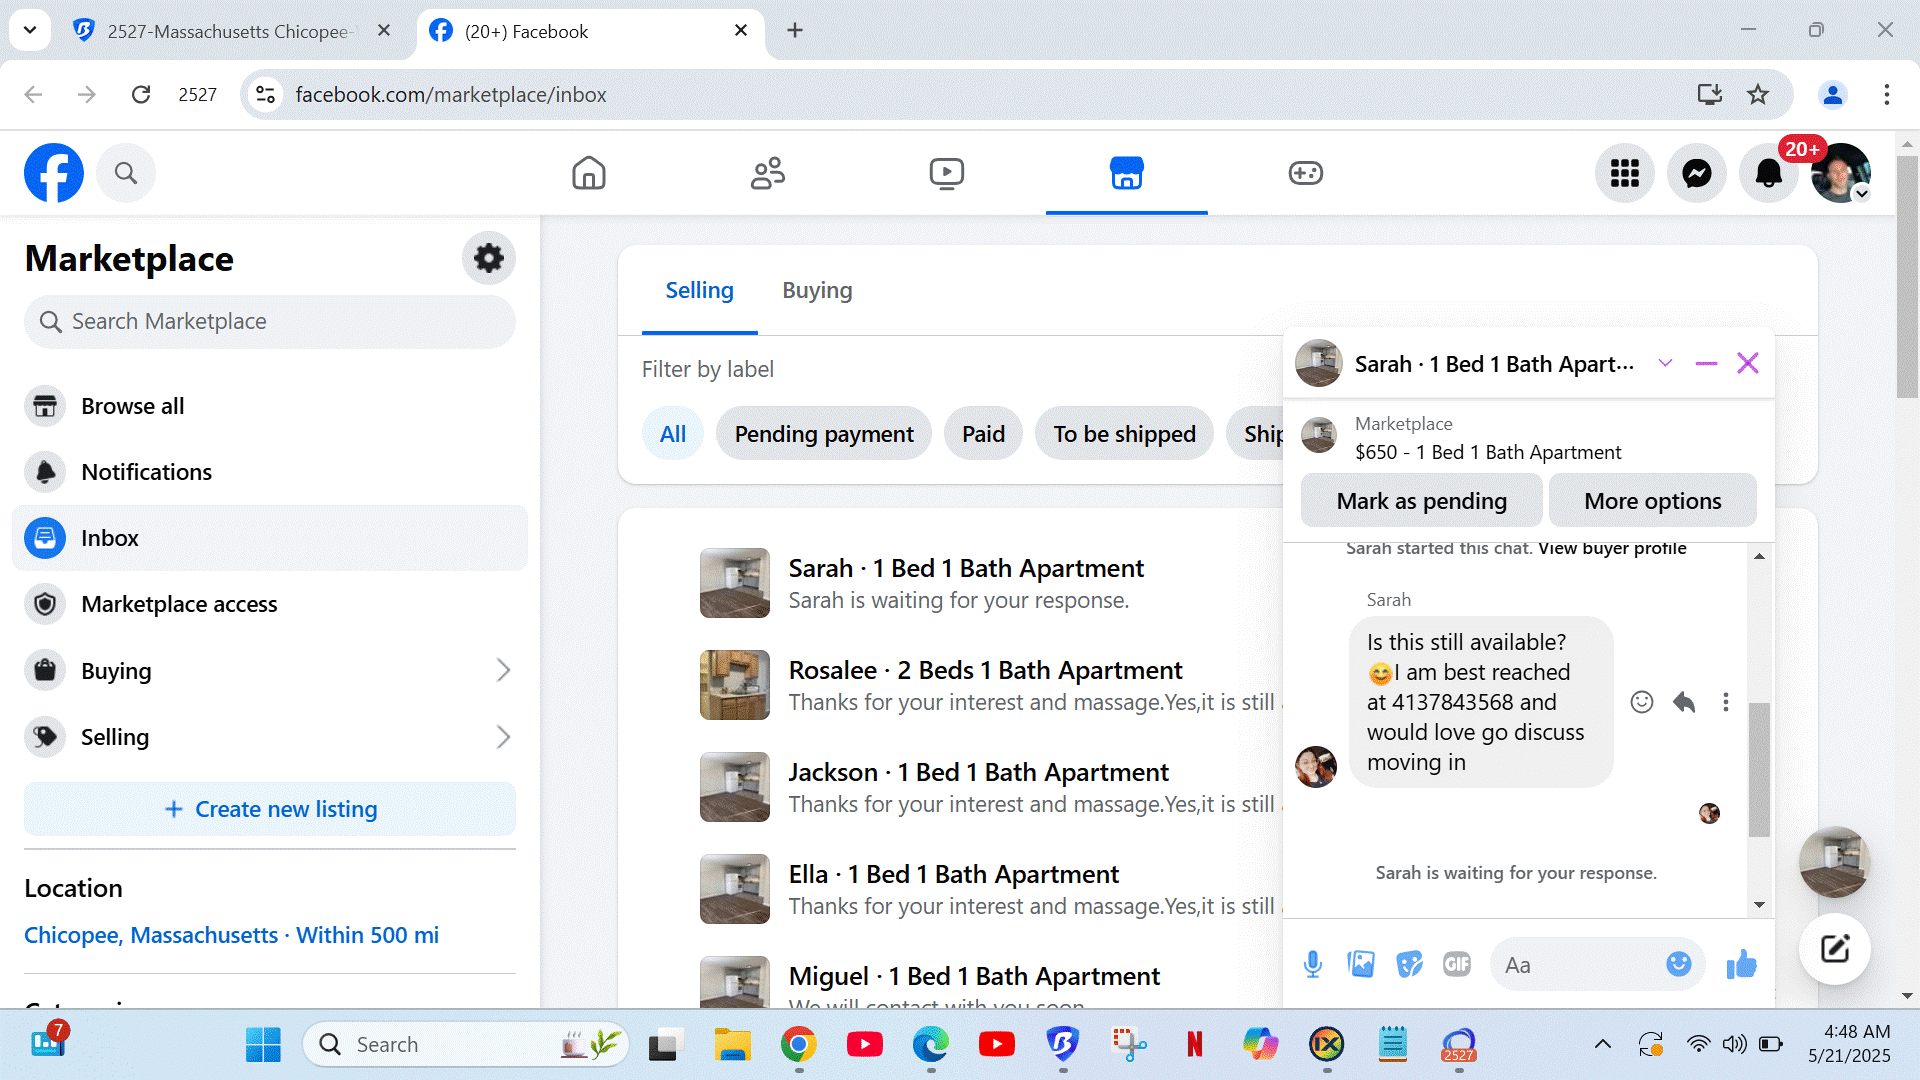
Task: Open emoji picker in message field
Action: (1679, 964)
